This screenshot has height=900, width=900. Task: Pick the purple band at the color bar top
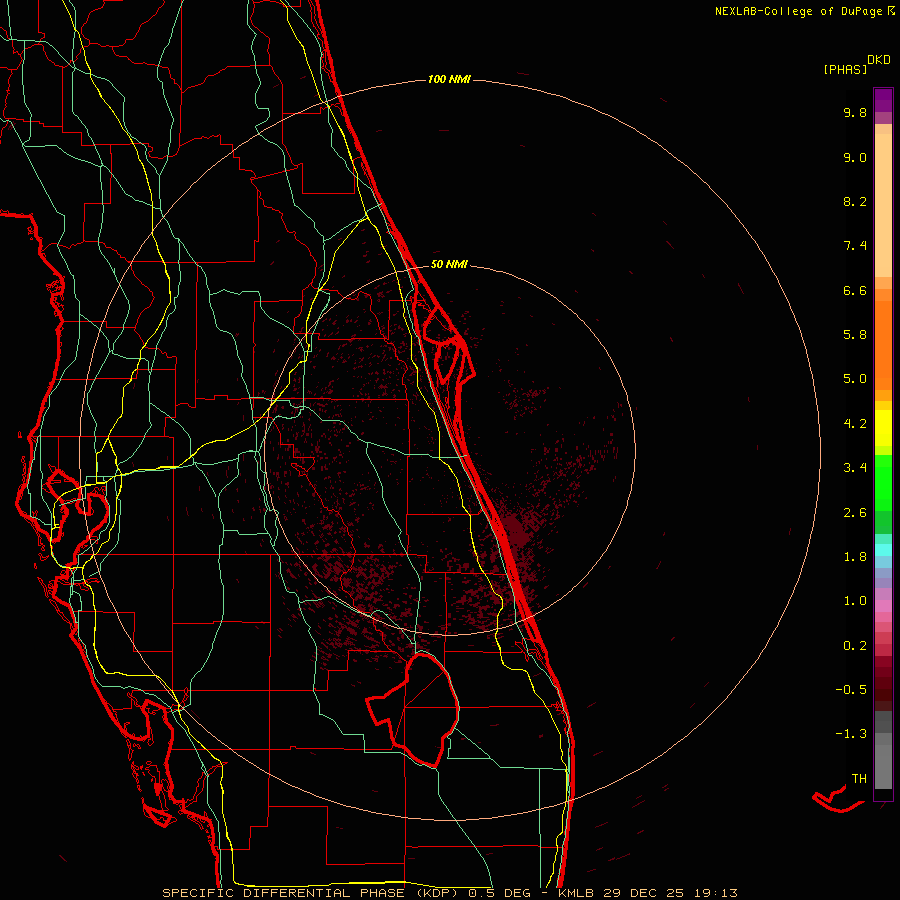[883, 100]
